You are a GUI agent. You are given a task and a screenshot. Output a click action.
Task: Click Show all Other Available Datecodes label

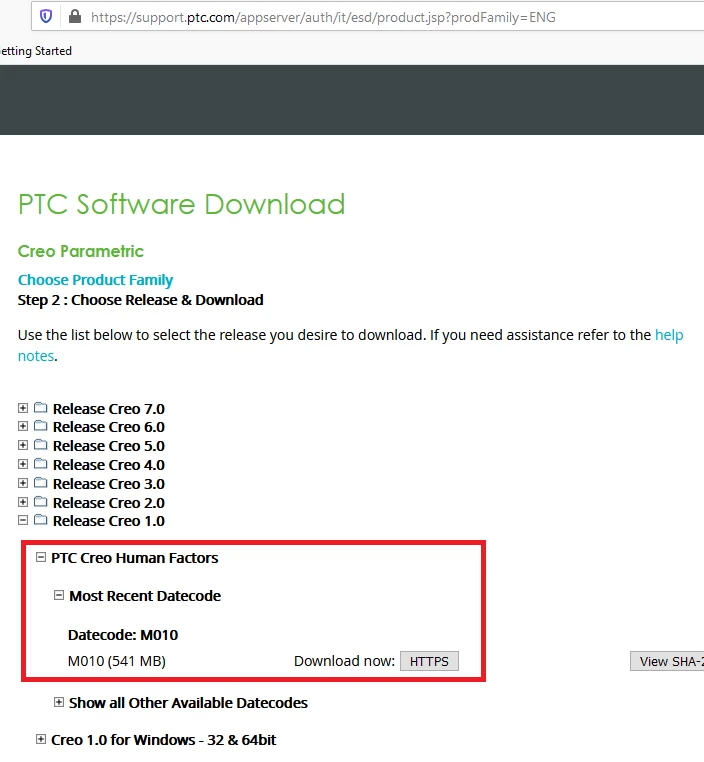(x=188, y=703)
